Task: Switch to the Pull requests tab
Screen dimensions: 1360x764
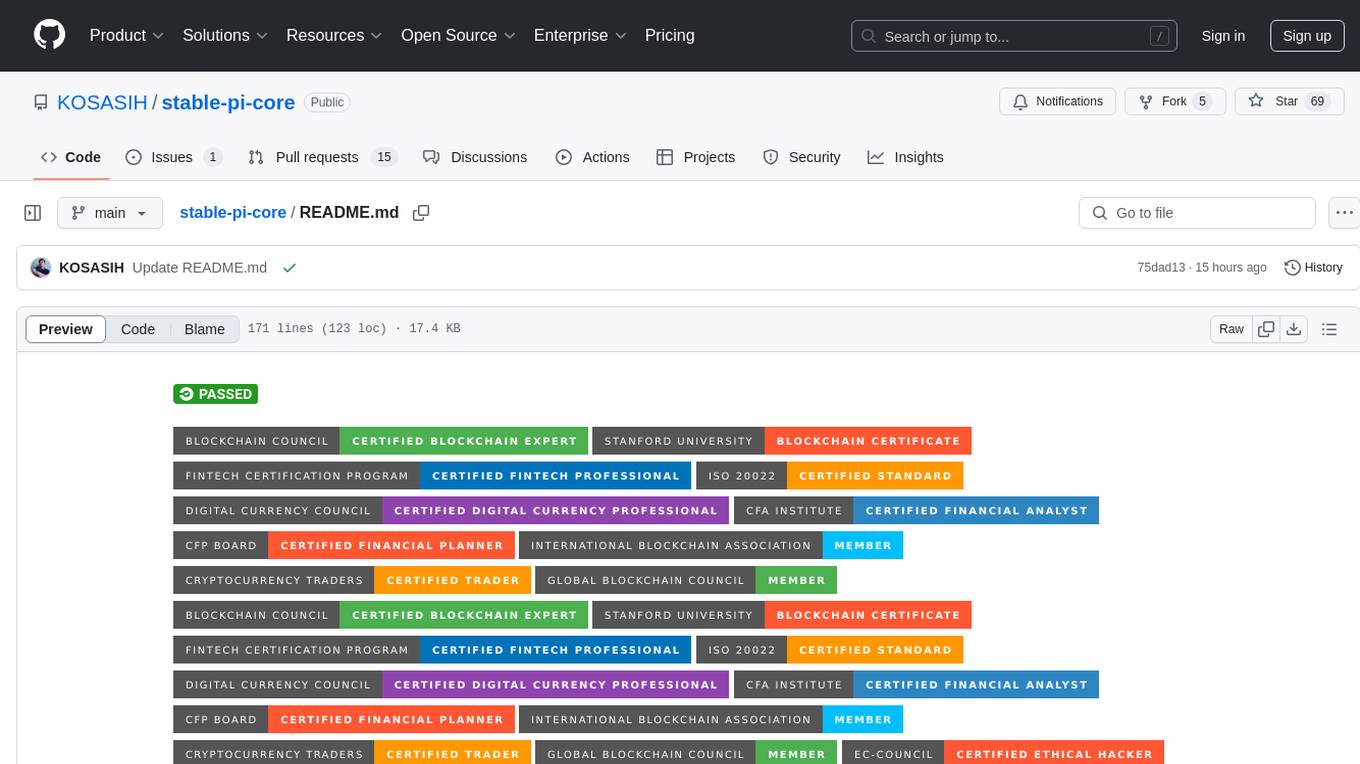Action: (x=322, y=157)
